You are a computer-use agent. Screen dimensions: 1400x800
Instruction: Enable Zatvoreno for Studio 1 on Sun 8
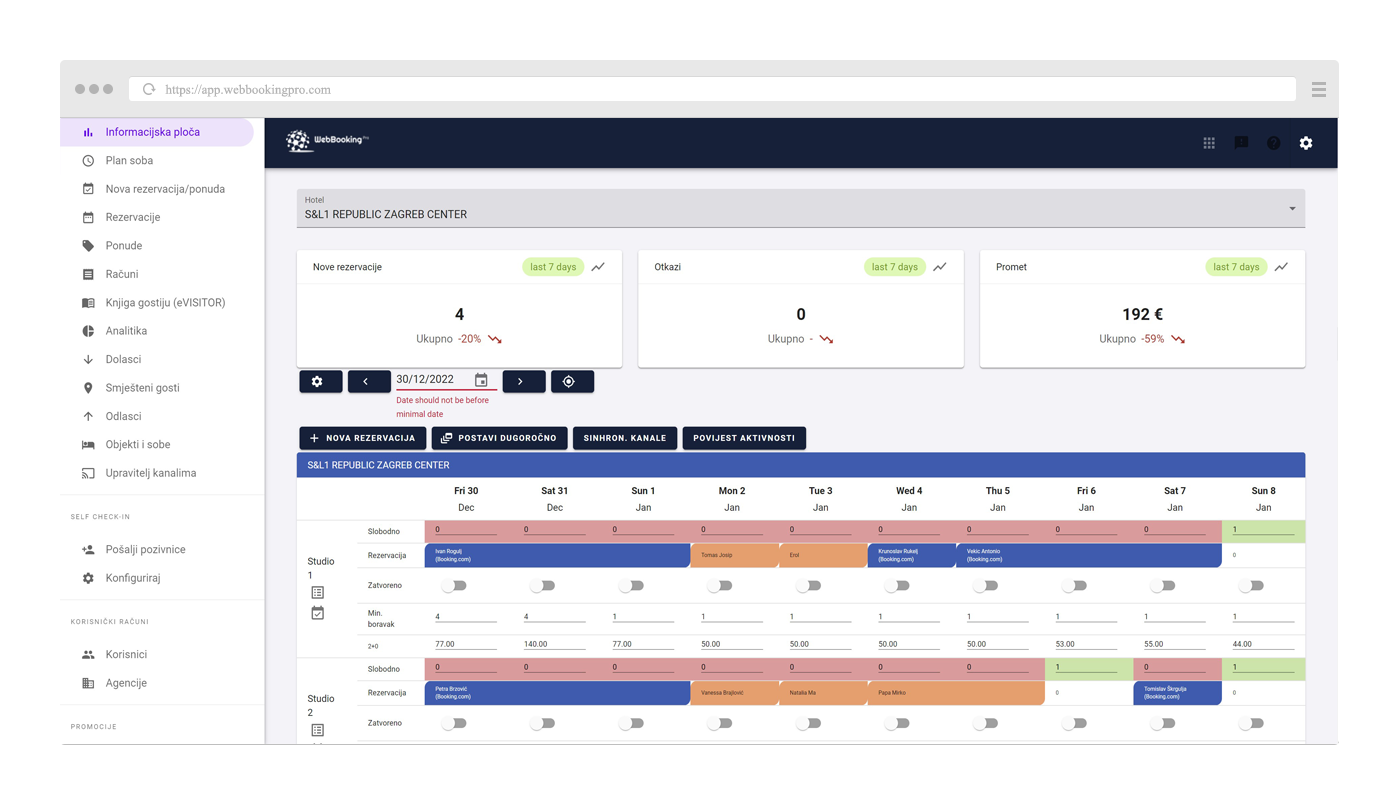tap(1250, 586)
